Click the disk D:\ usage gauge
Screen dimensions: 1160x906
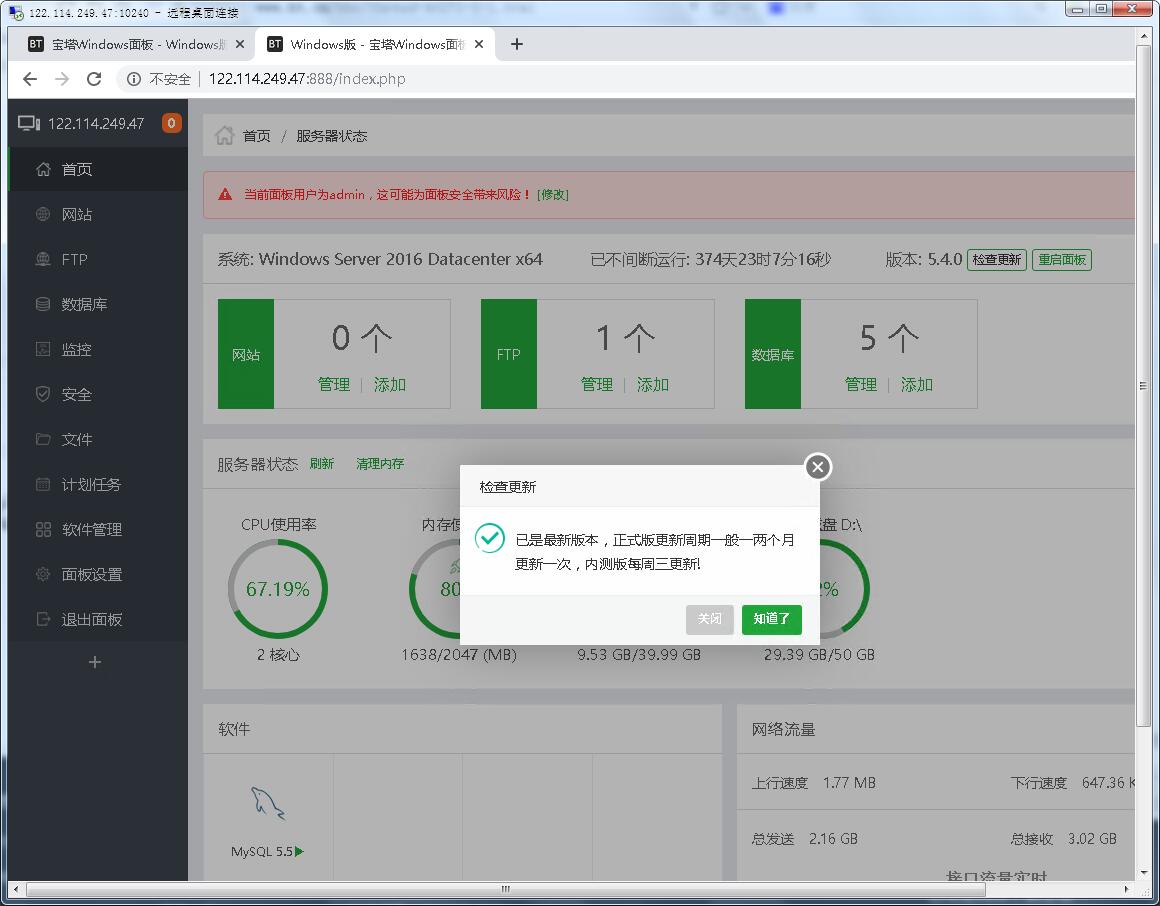[844, 589]
